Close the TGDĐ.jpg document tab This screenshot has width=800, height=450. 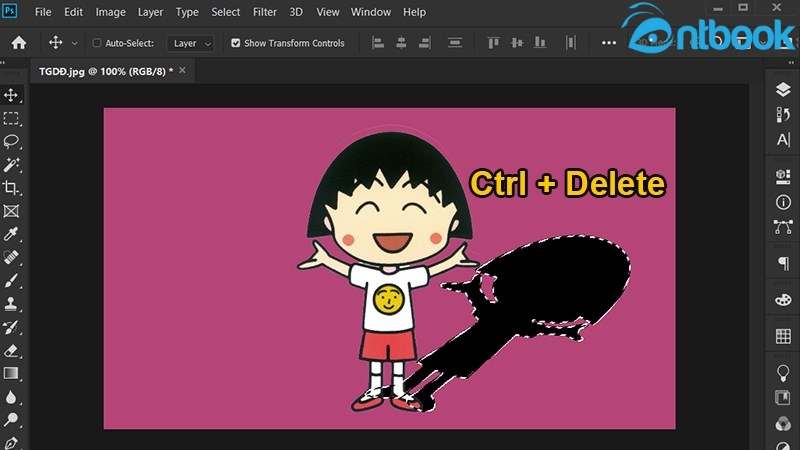183,70
